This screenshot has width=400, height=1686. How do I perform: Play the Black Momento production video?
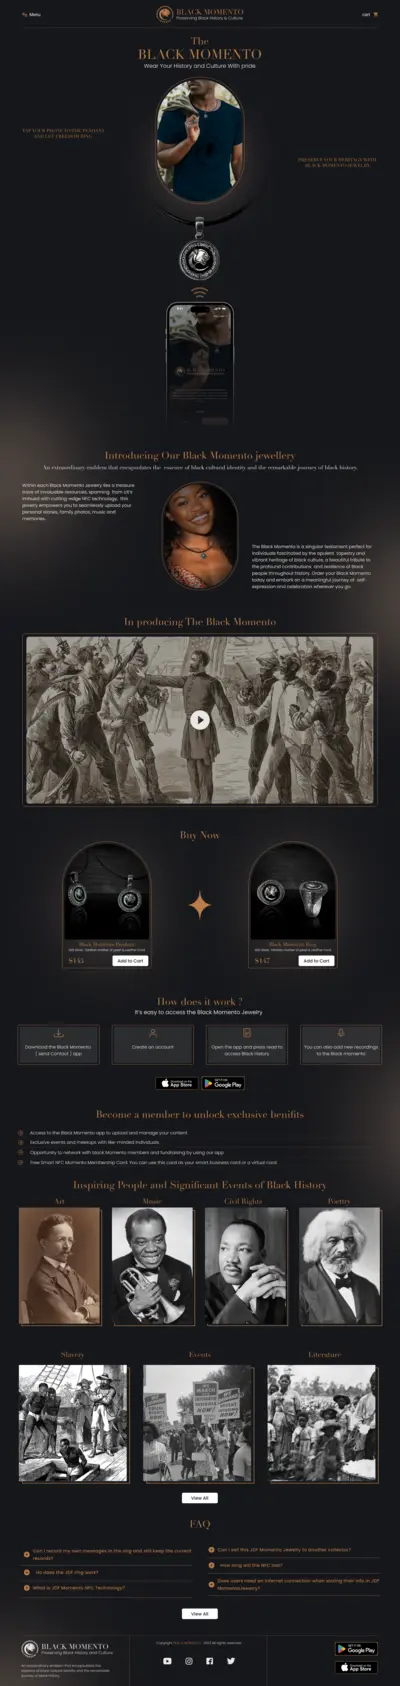pos(200,719)
